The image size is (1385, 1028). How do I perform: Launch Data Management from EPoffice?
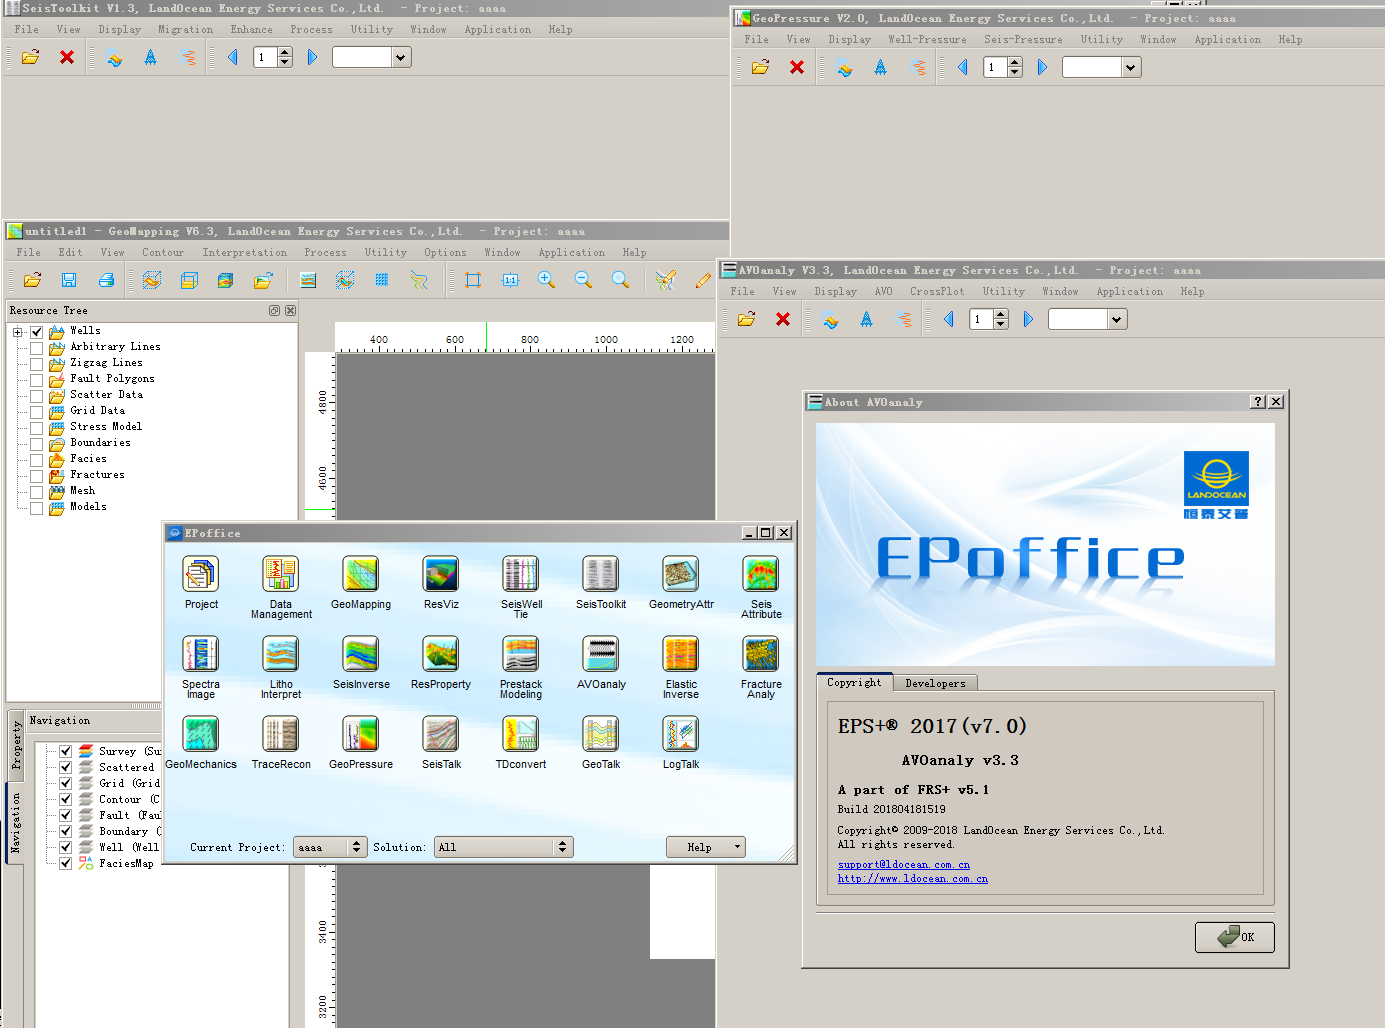pyautogui.click(x=281, y=574)
